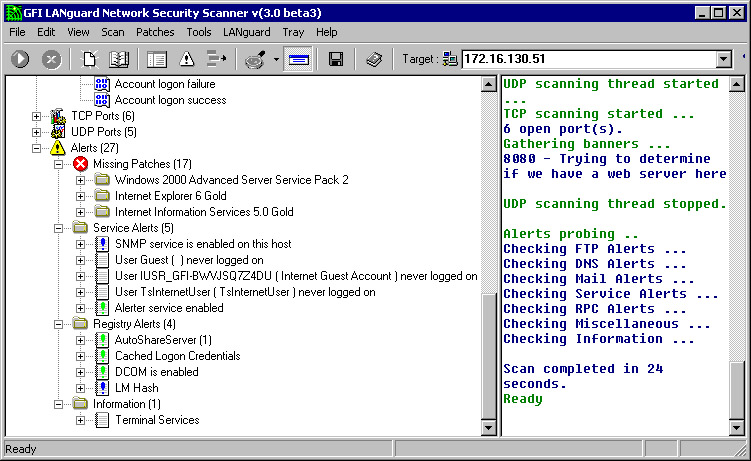Image resolution: width=751 pixels, height=461 pixels.
Task: Select 'DCOM is enabled' tree item
Action: pyautogui.click(x=157, y=372)
